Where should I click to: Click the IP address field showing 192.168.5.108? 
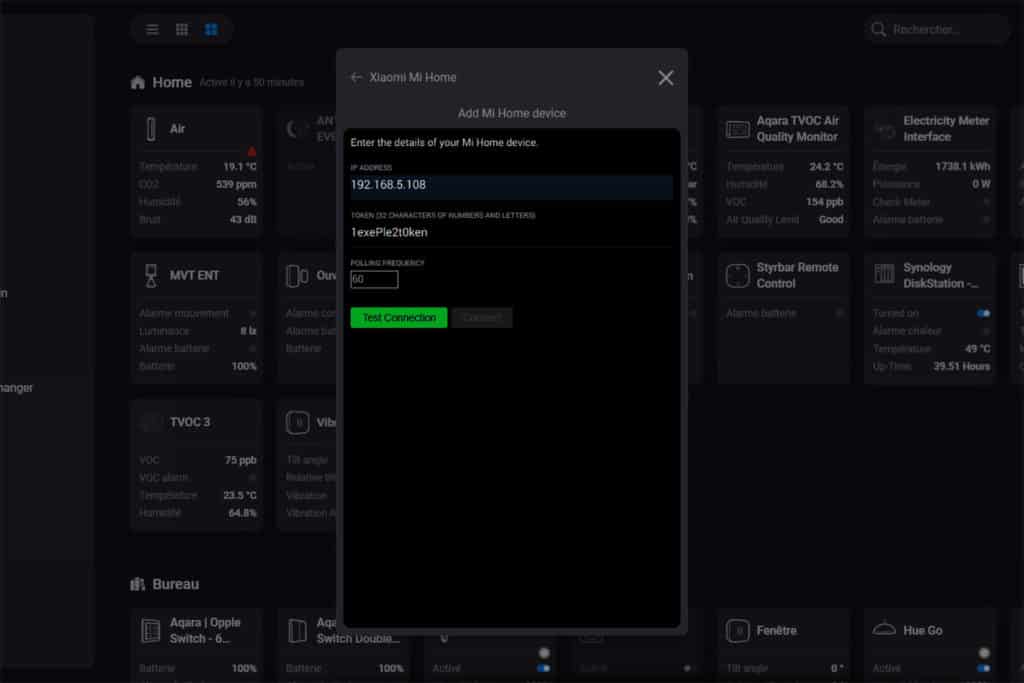(x=511, y=185)
